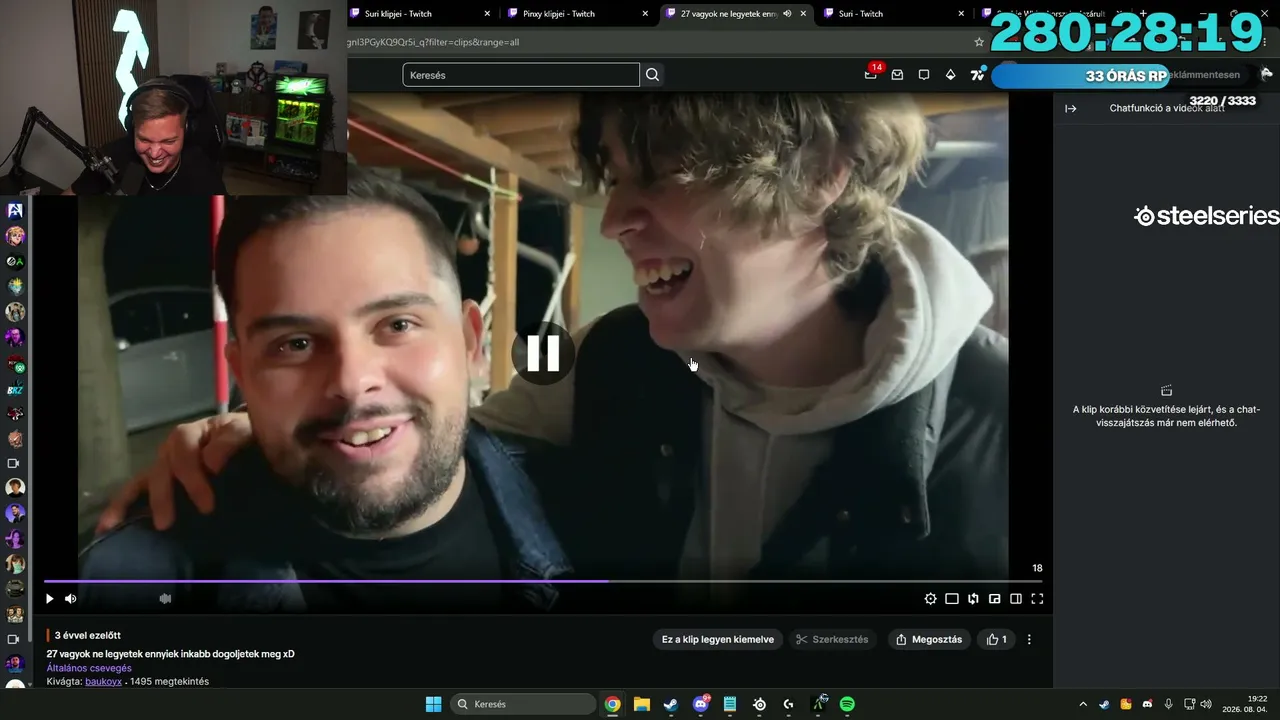Open Google Chrome from the taskbar
This screenshot has width=1280, height=720.
[x=612, y=704]
